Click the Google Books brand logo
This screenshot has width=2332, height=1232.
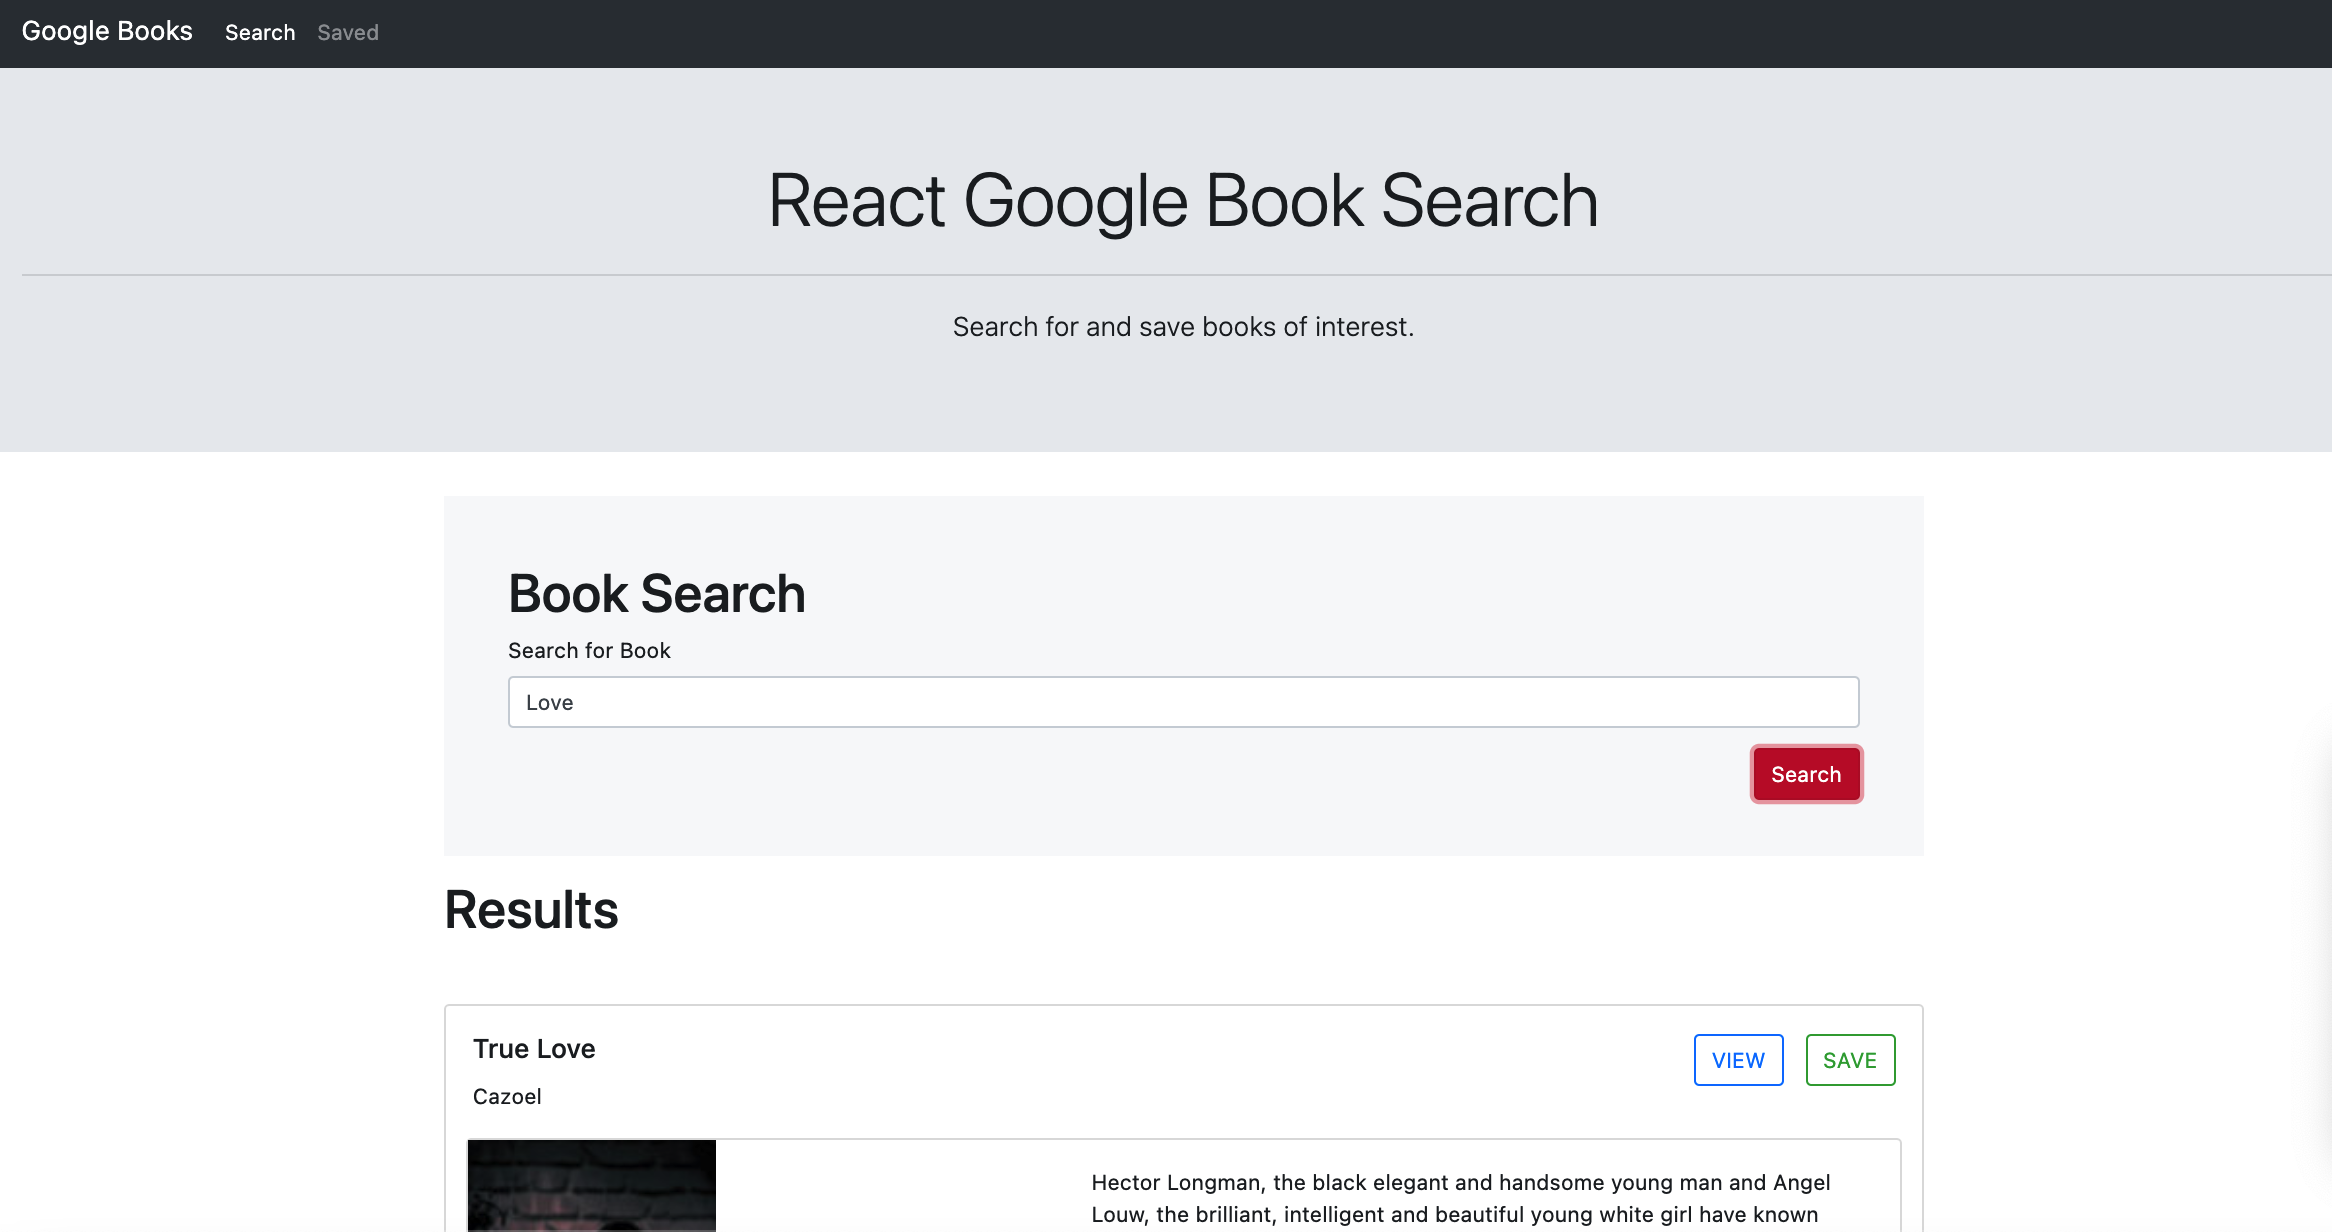(107, 32)
